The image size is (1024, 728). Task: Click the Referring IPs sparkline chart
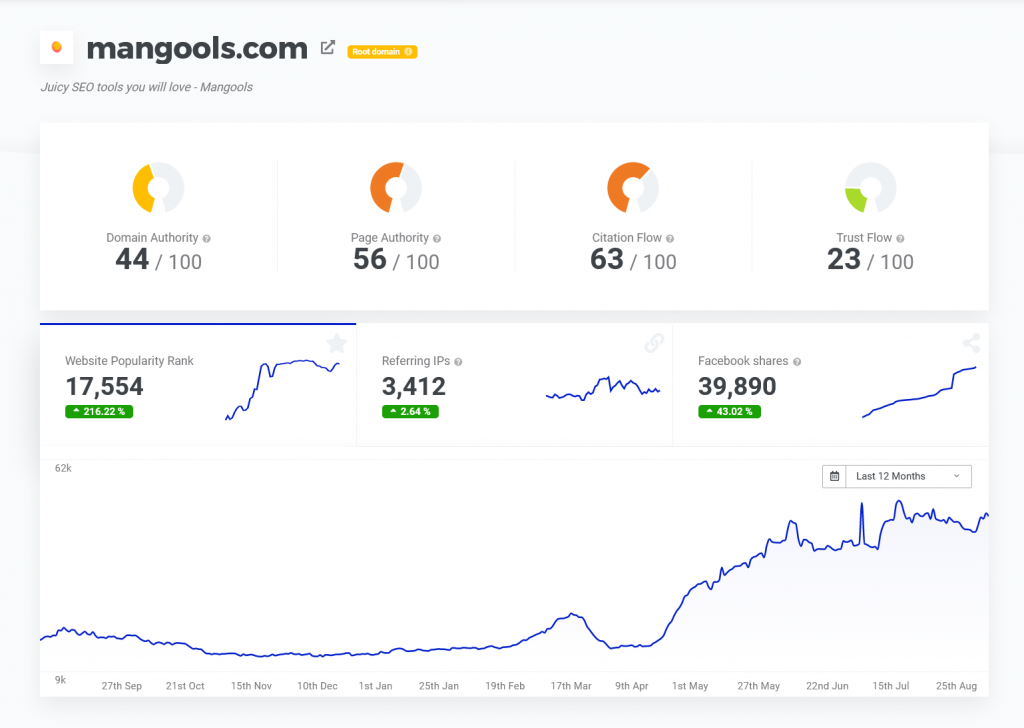click(603, 388)
